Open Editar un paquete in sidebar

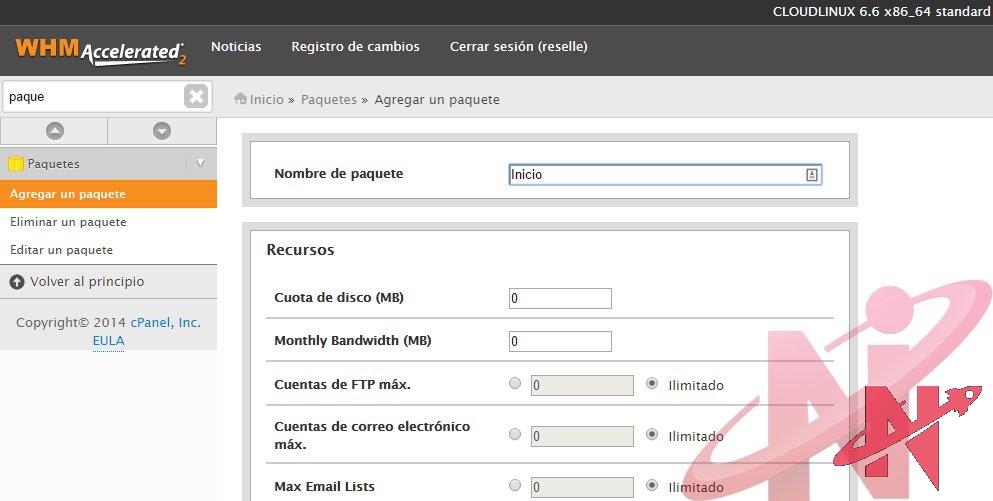point(61,250)
